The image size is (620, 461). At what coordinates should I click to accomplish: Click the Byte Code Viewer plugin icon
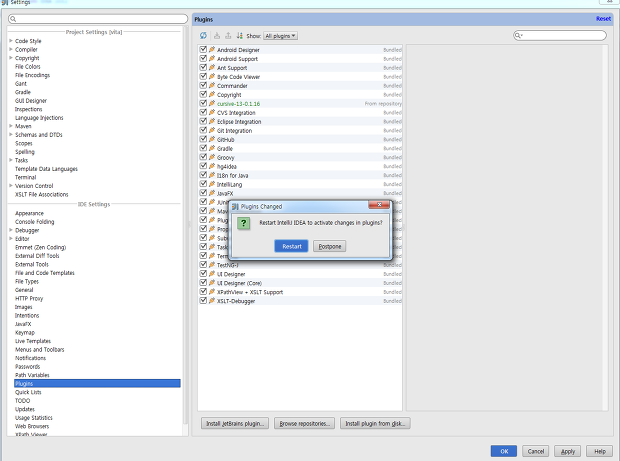pos(212,76)
